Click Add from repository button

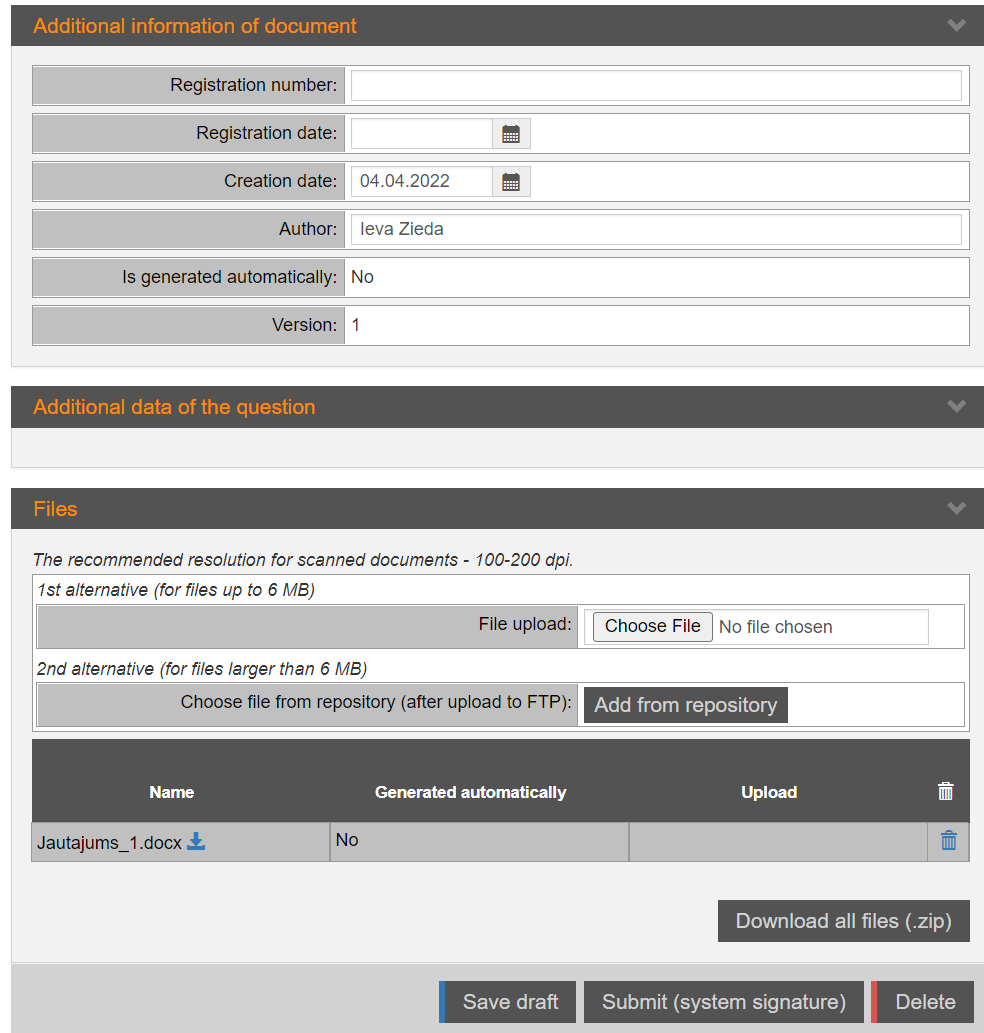tap(685, 705)
